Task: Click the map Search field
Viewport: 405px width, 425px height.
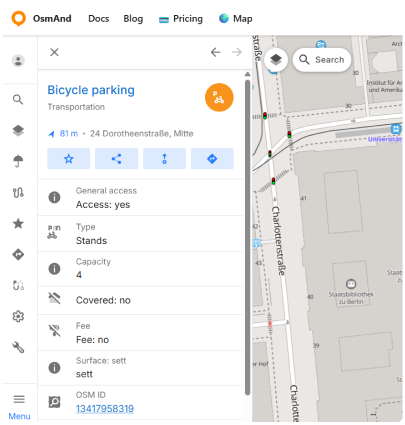Action: coord(322,60)
